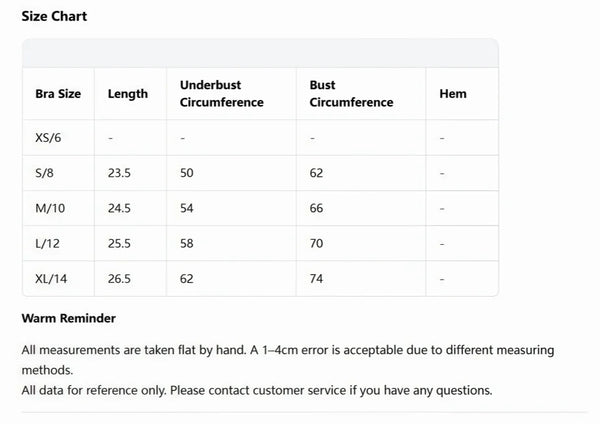
Task: Click the Warm Reminder heading
Action: pos(68,318)
